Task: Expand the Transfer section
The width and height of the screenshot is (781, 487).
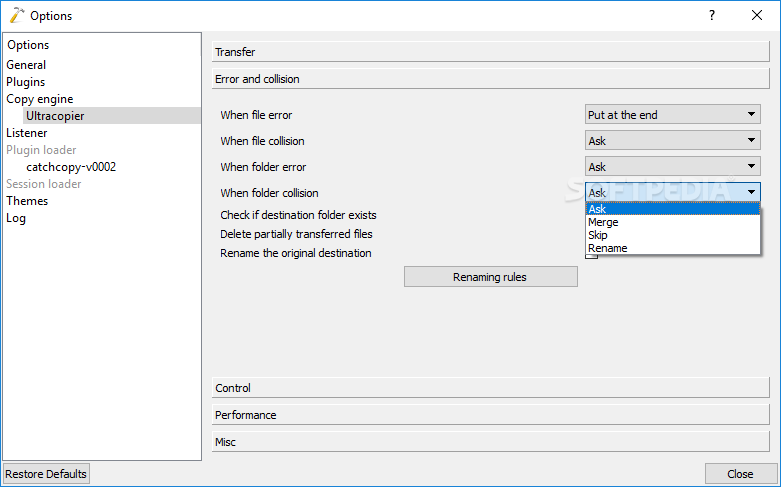Action: [489, 52]
